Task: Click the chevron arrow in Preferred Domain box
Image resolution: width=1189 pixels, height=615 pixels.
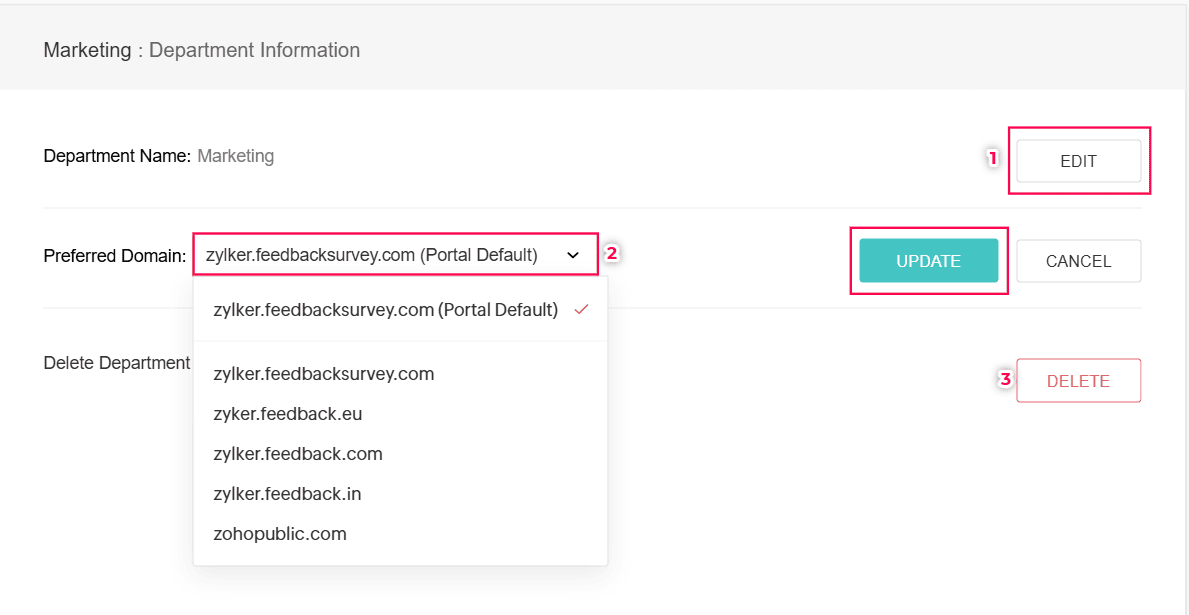Action: [x=573, y=255]
